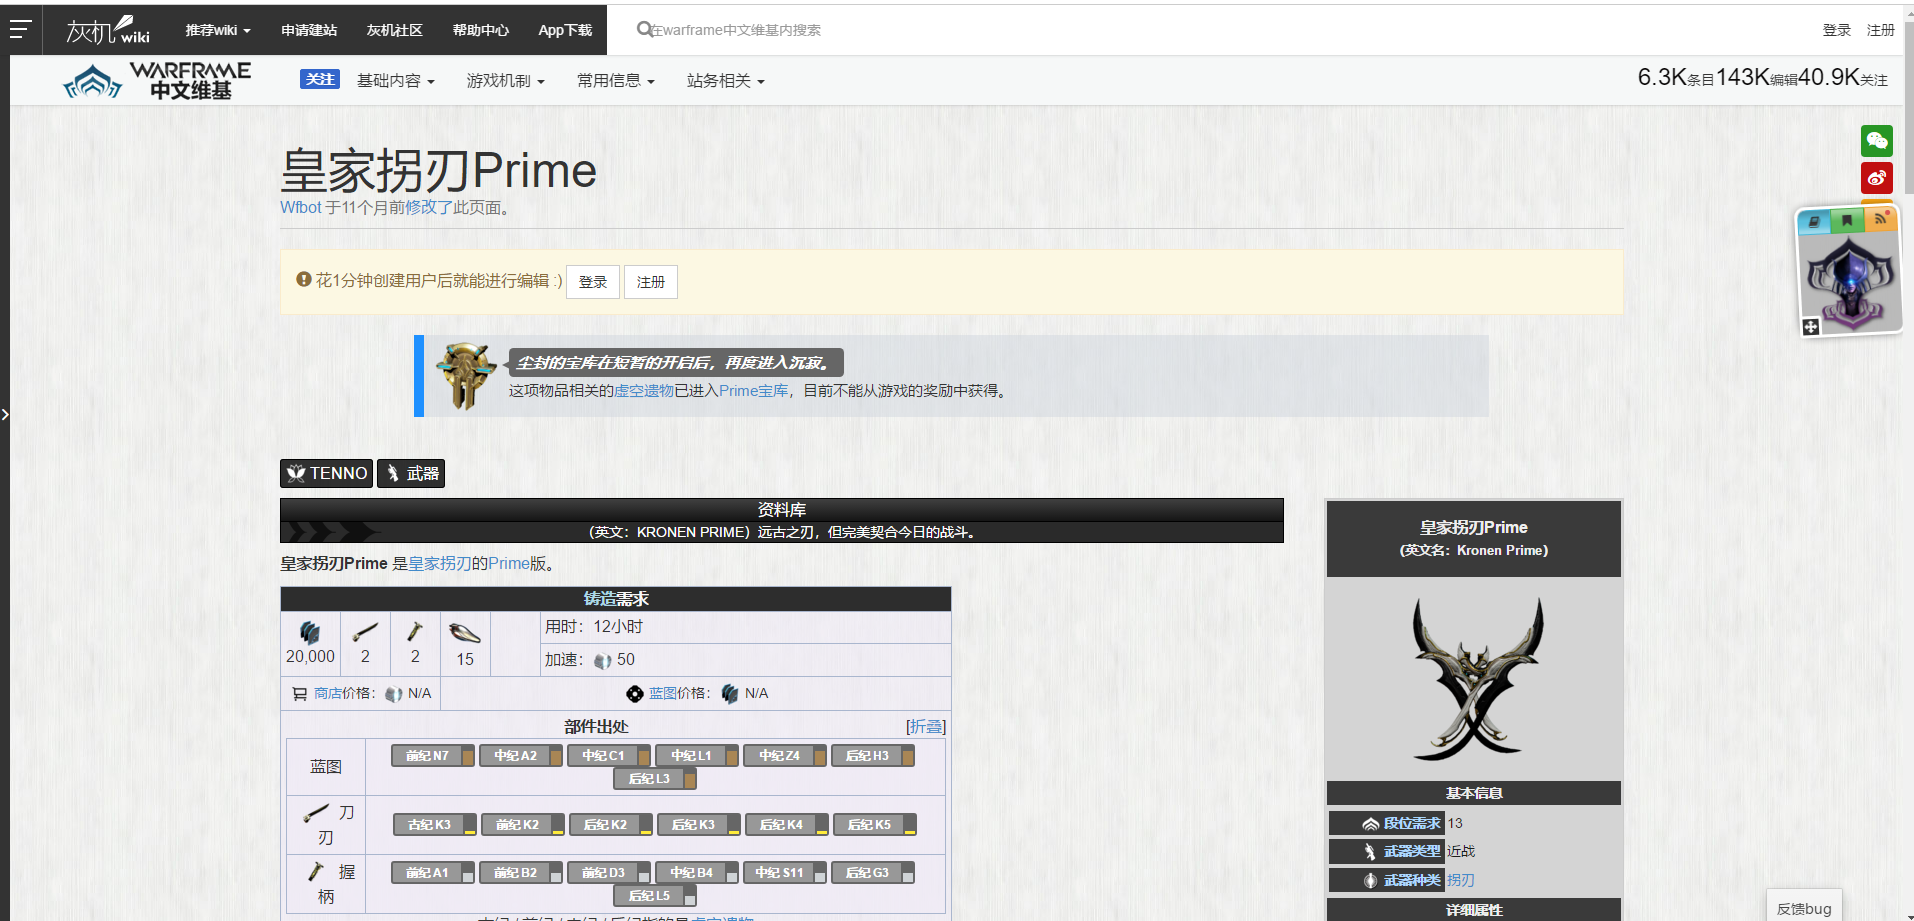Expand the 站务相关 dropdown menu
This screenshot has height=921, width=1914.
(x=726, y=81)
